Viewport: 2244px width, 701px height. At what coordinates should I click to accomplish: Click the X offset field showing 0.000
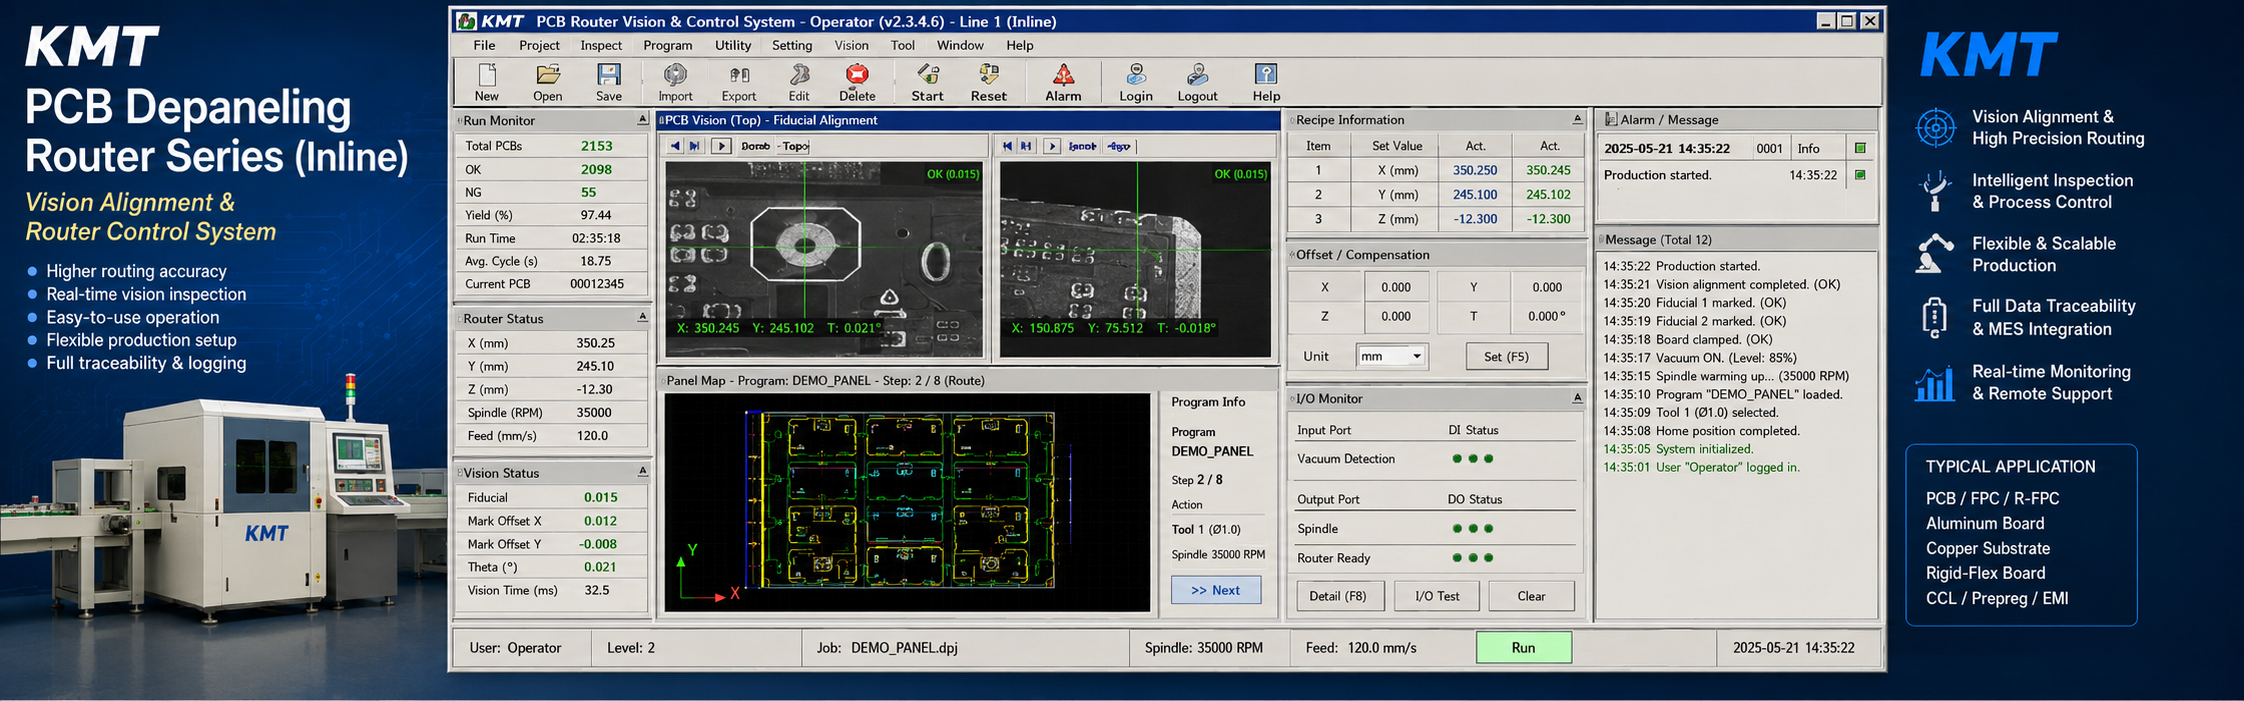pos(1396,287)
